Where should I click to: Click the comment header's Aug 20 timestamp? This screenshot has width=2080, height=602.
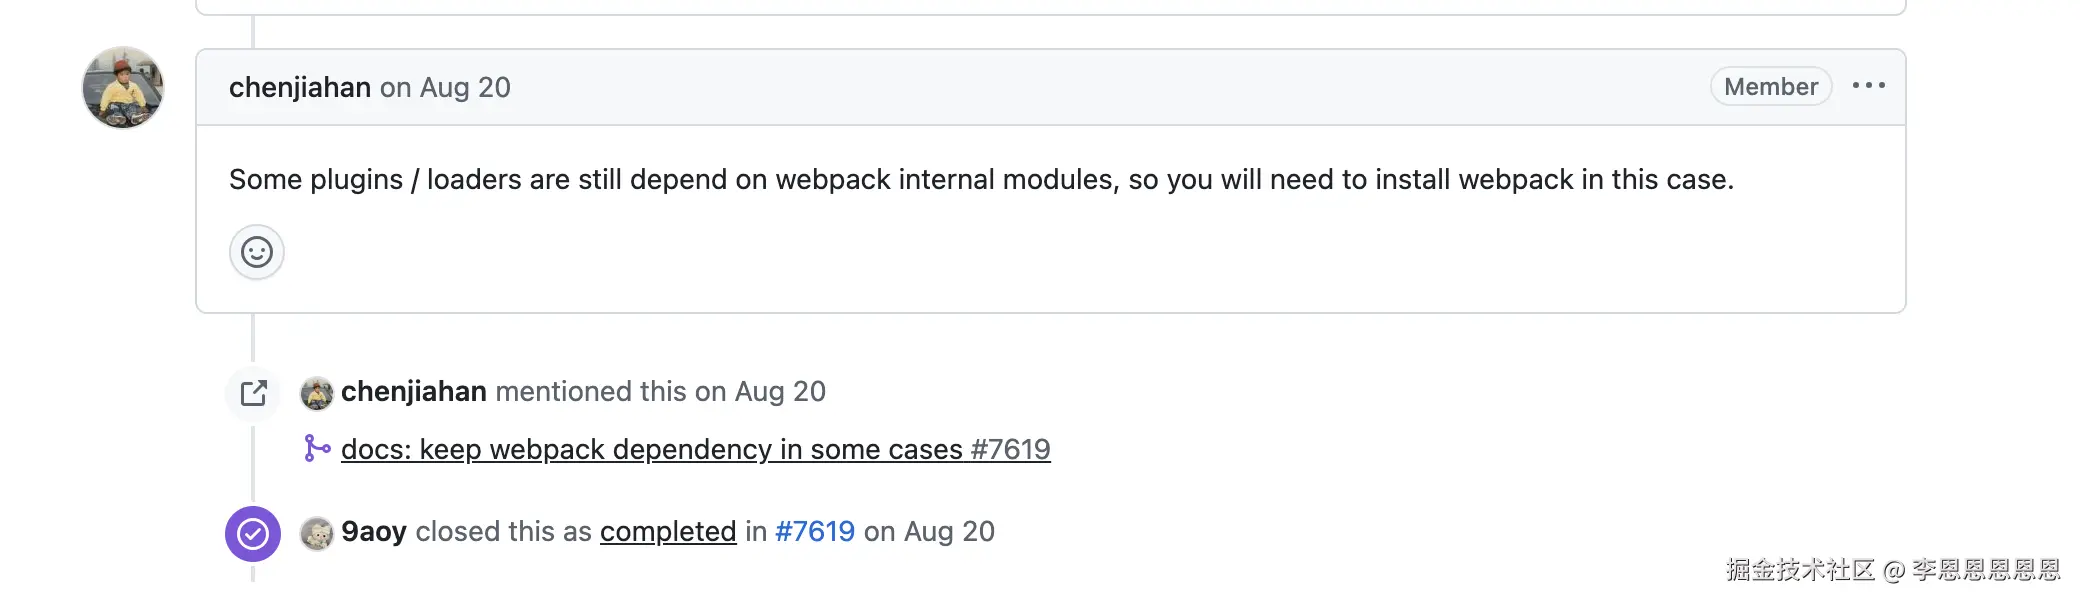coord(465,88)
